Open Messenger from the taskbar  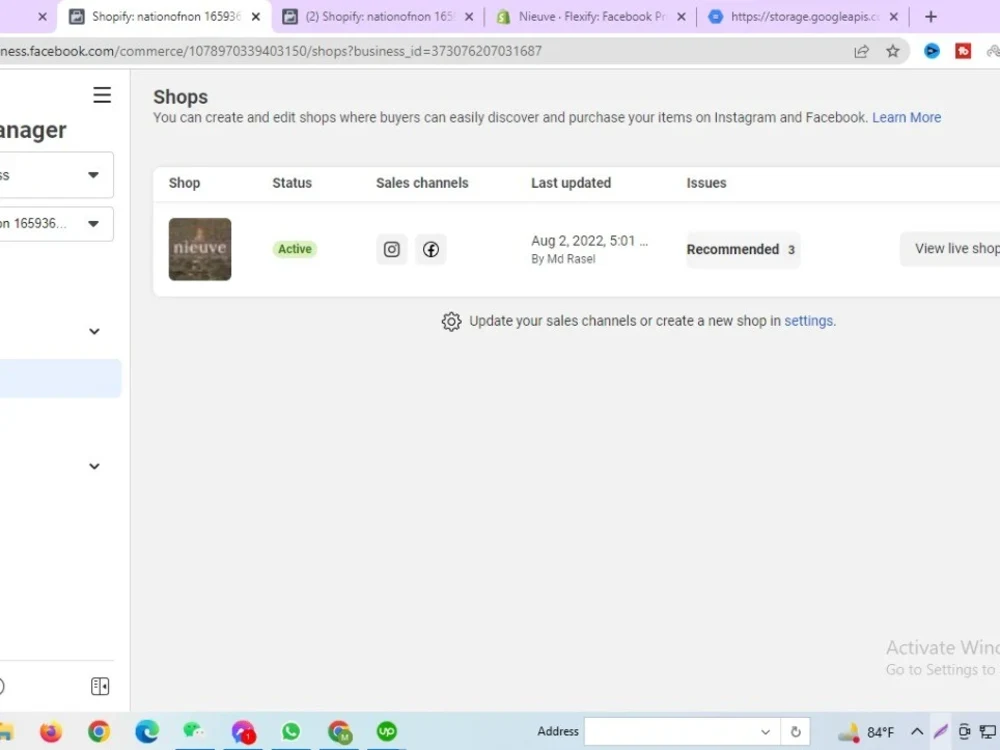[x=243, y=732]
